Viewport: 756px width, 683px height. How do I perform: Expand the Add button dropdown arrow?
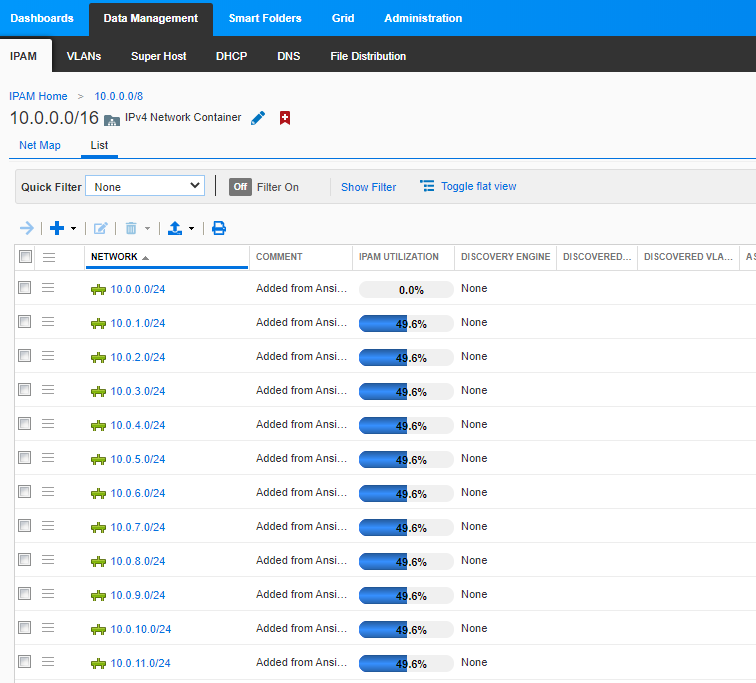[x=74, y=229]
